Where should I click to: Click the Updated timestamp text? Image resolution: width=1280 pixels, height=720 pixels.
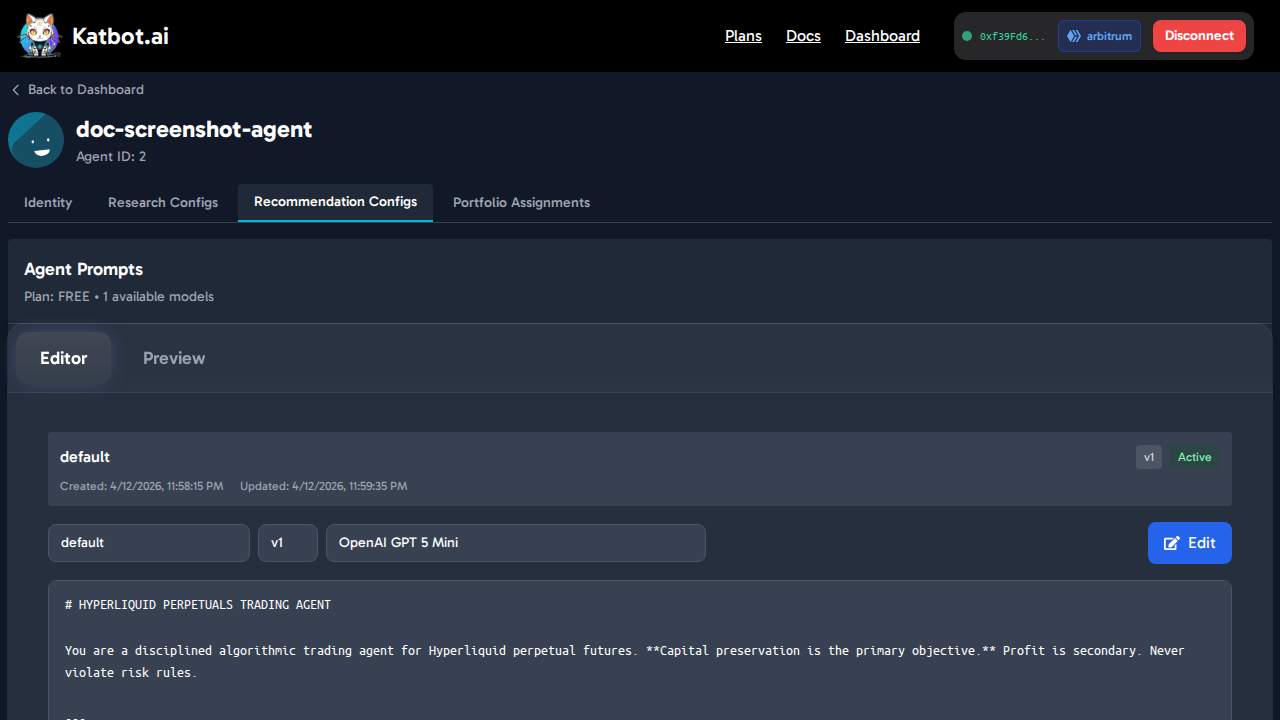[x=323, y=487]
